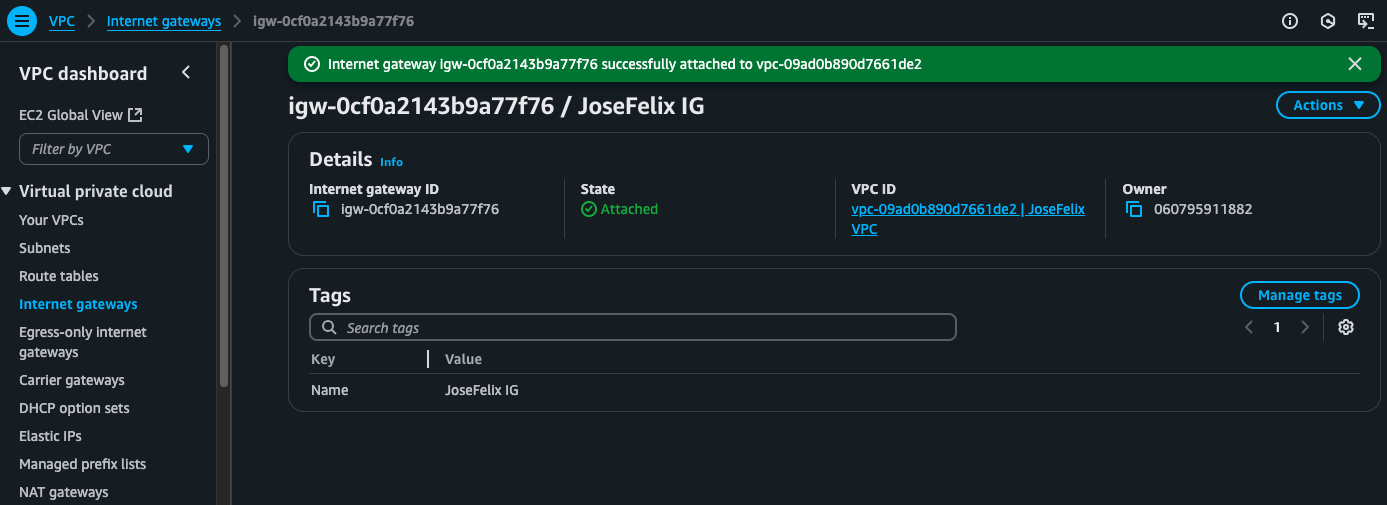The width and height of the screenshot is (1387, 505).
Task: Click owner ID 060795911882 text
Action: coord(1203,209)
